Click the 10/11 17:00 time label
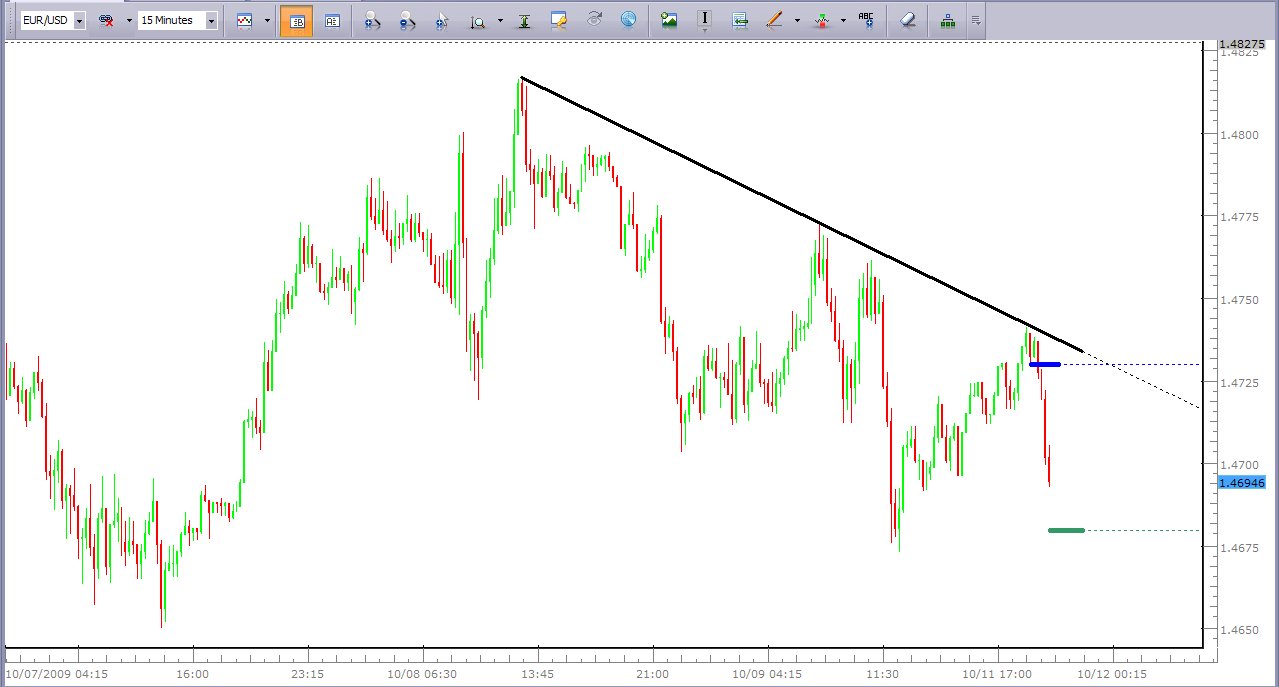Viewport: 1279px width, 687px height. tap(996, 674)
